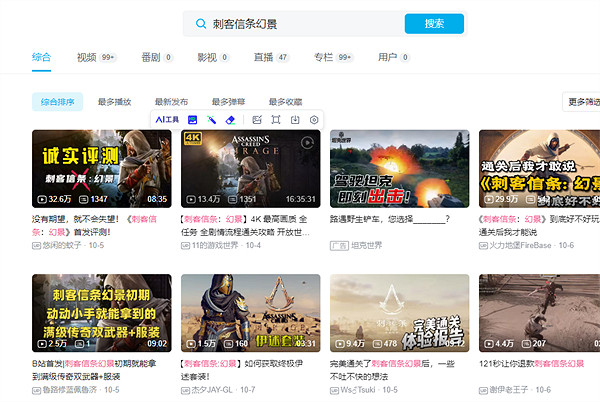Open the 专栏 tab
Screen dimensions: 600x402
click(322, 57)
